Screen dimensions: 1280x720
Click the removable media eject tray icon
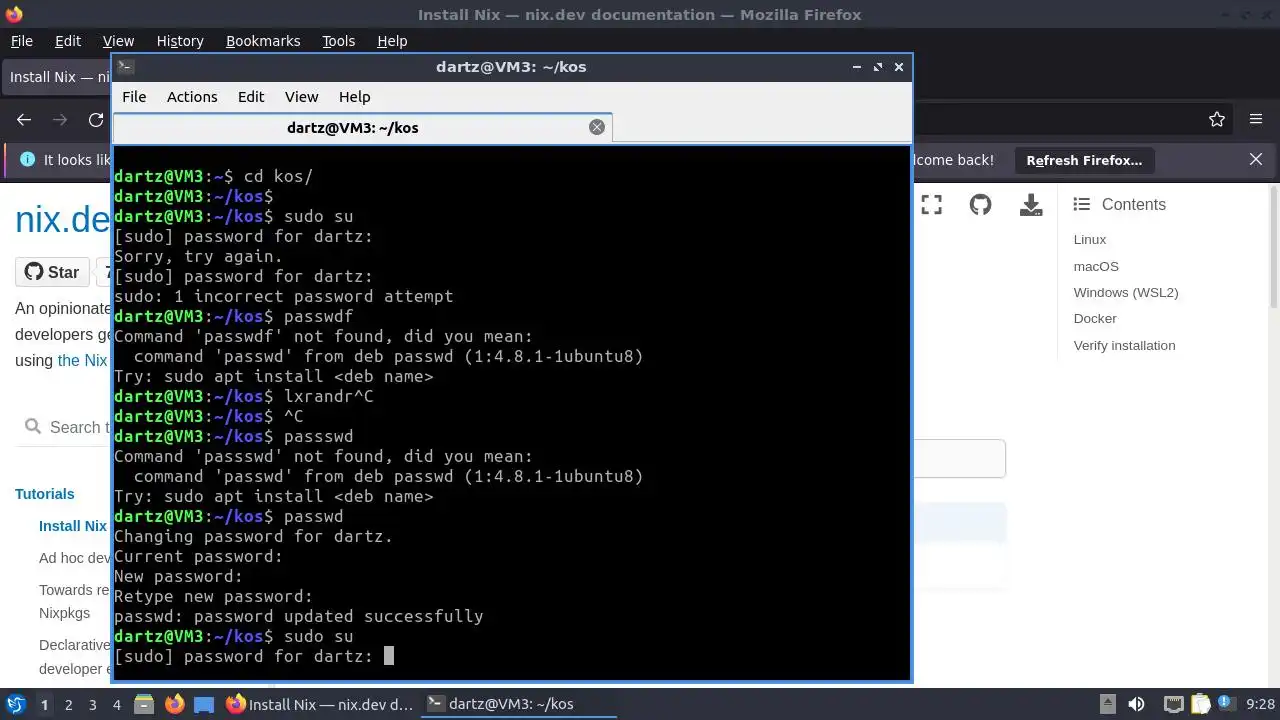[x=1108, y=705]
